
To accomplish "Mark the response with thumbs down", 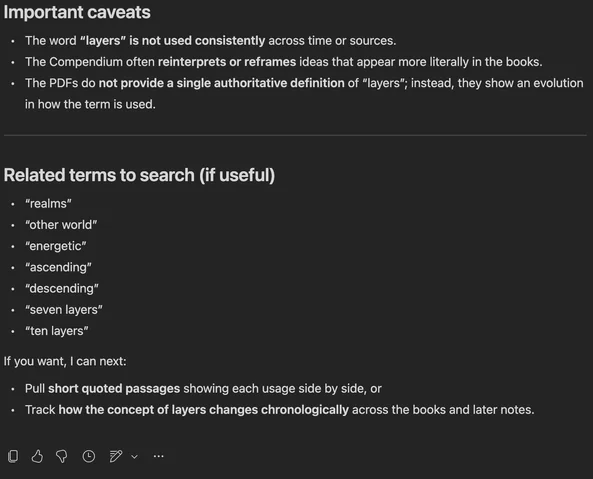I will pyautogui.click(x=62, y=456).
